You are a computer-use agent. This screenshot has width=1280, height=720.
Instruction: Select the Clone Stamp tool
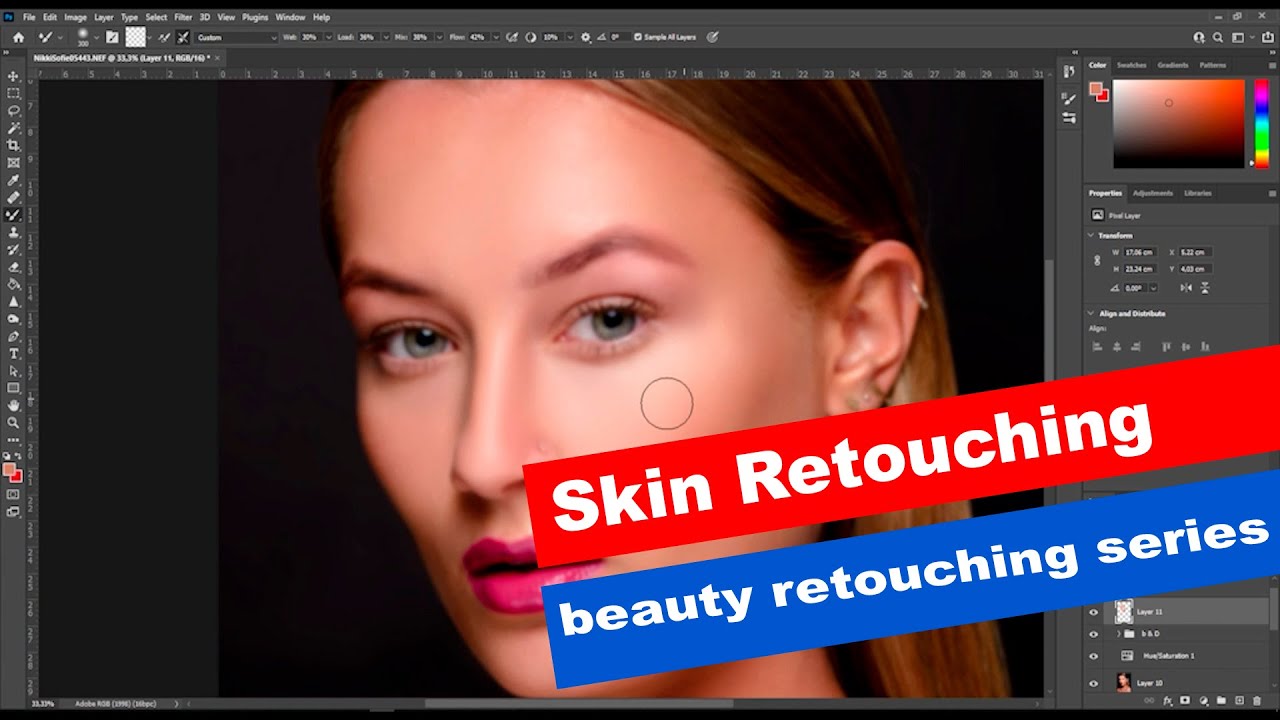click(14, 232)
